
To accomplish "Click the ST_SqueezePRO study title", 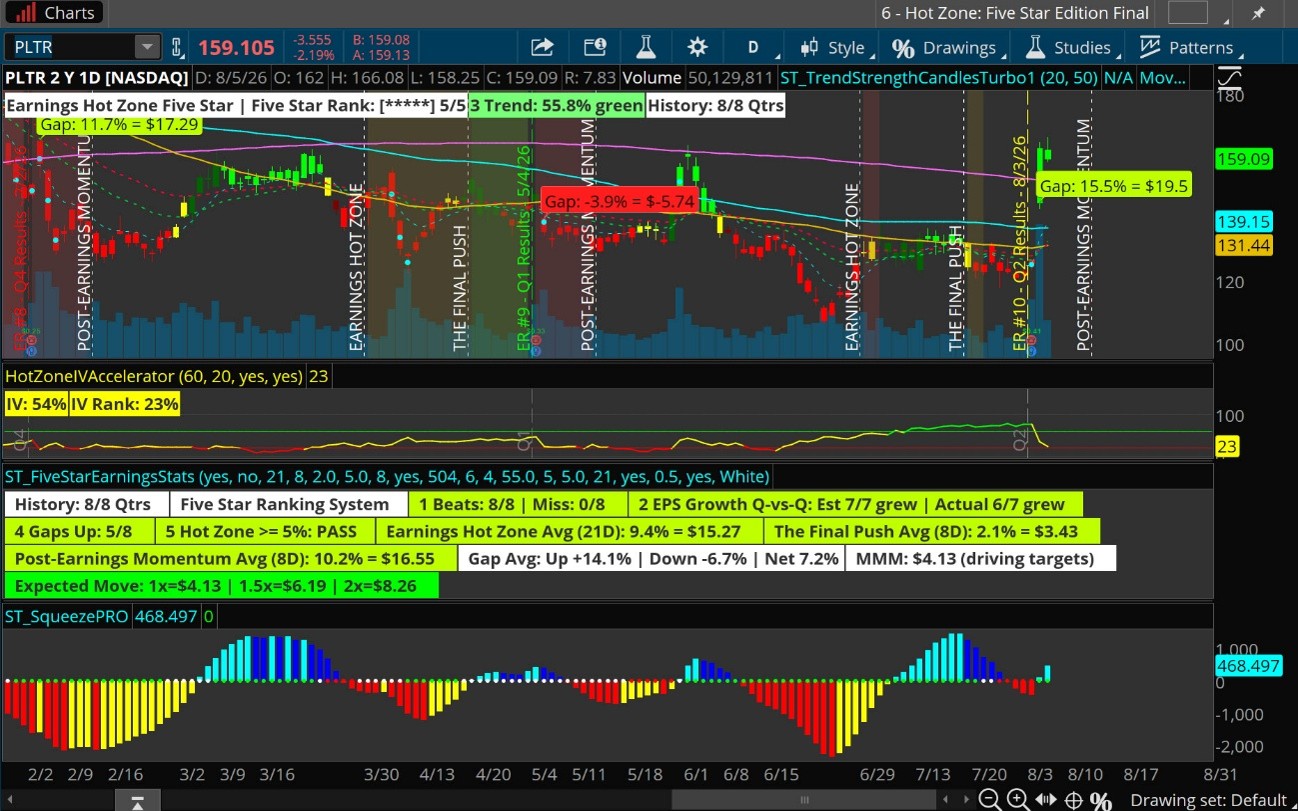I will [x=66, y=616].
